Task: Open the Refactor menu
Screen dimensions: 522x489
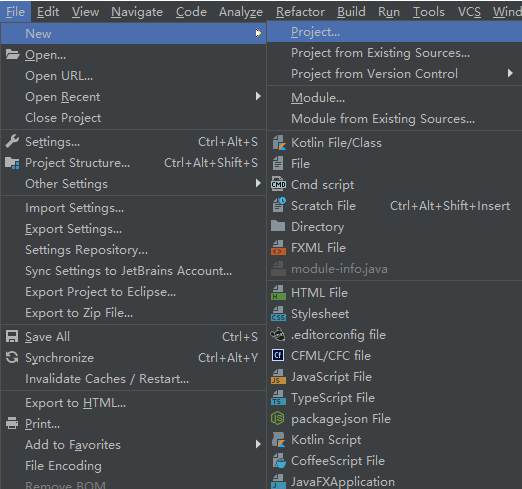Action: [300, 12]
